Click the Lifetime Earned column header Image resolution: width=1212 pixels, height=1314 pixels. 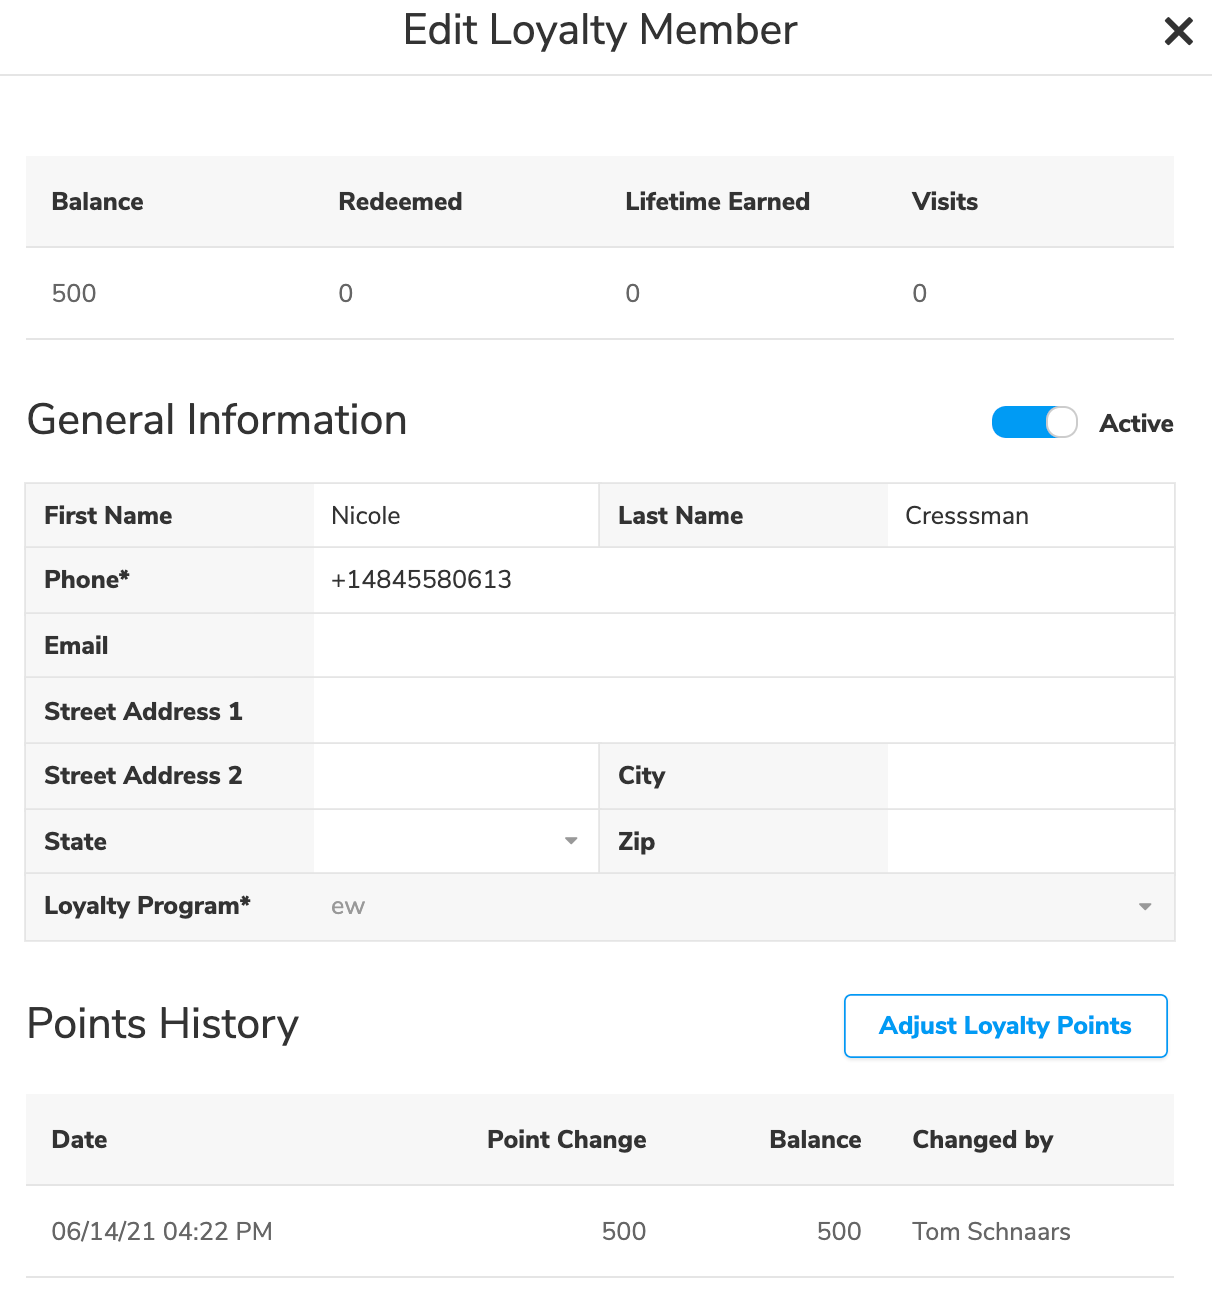[x=717, y=202]
